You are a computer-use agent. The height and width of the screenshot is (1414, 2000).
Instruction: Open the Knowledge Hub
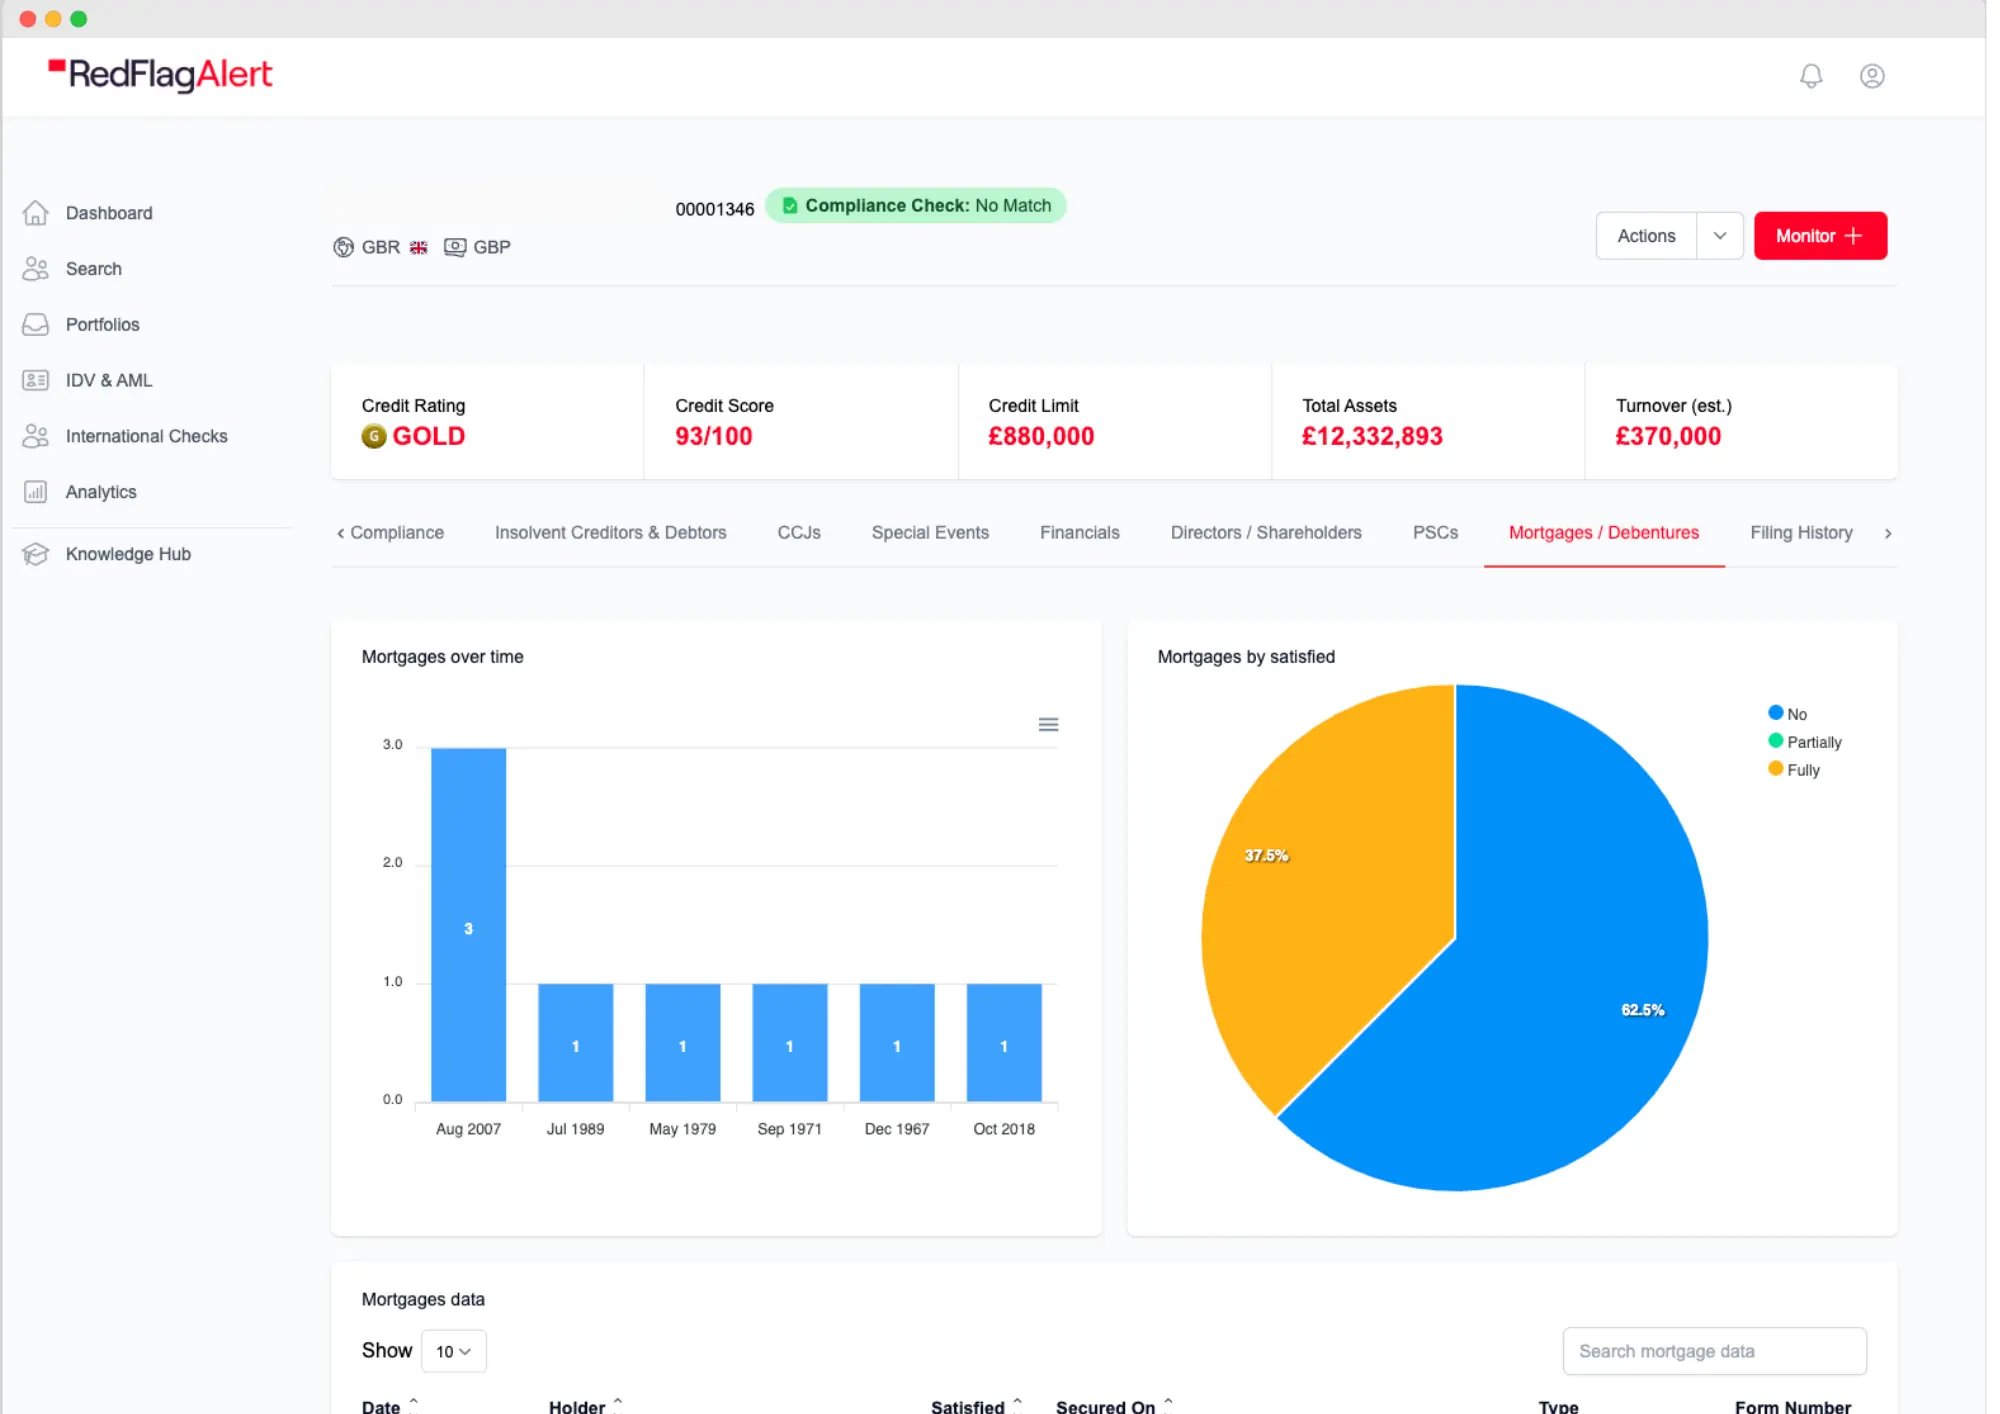click(128, 554)
